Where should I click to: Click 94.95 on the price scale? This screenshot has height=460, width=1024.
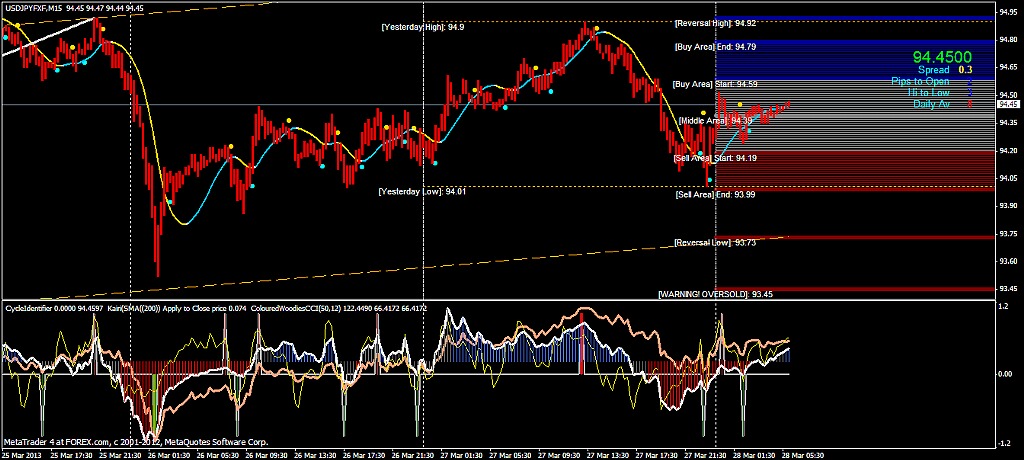pos(1009,12)
